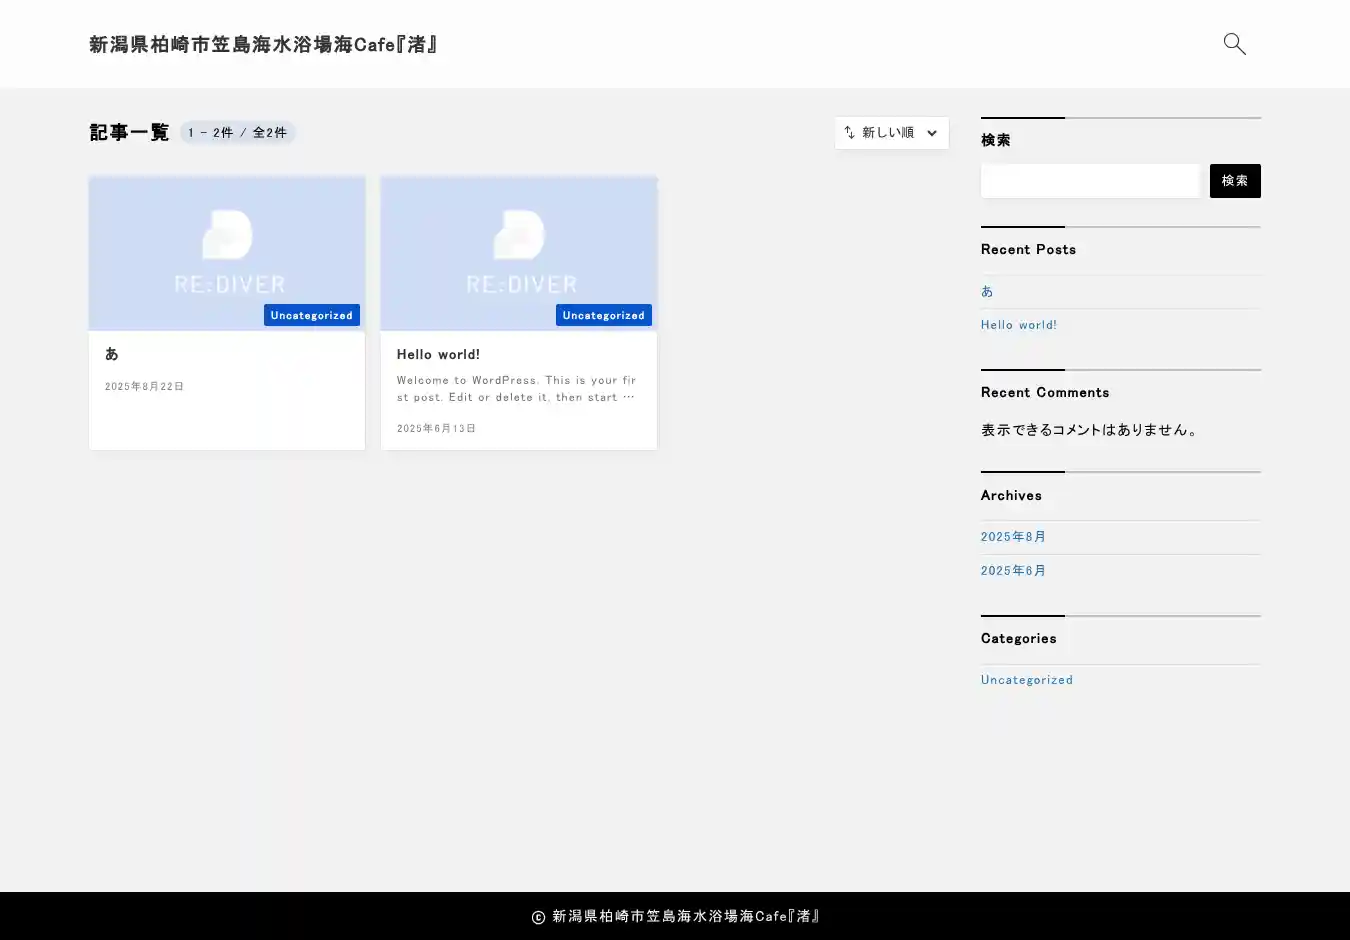Click あ in the Recent Posts list

[x=987, y=291]
